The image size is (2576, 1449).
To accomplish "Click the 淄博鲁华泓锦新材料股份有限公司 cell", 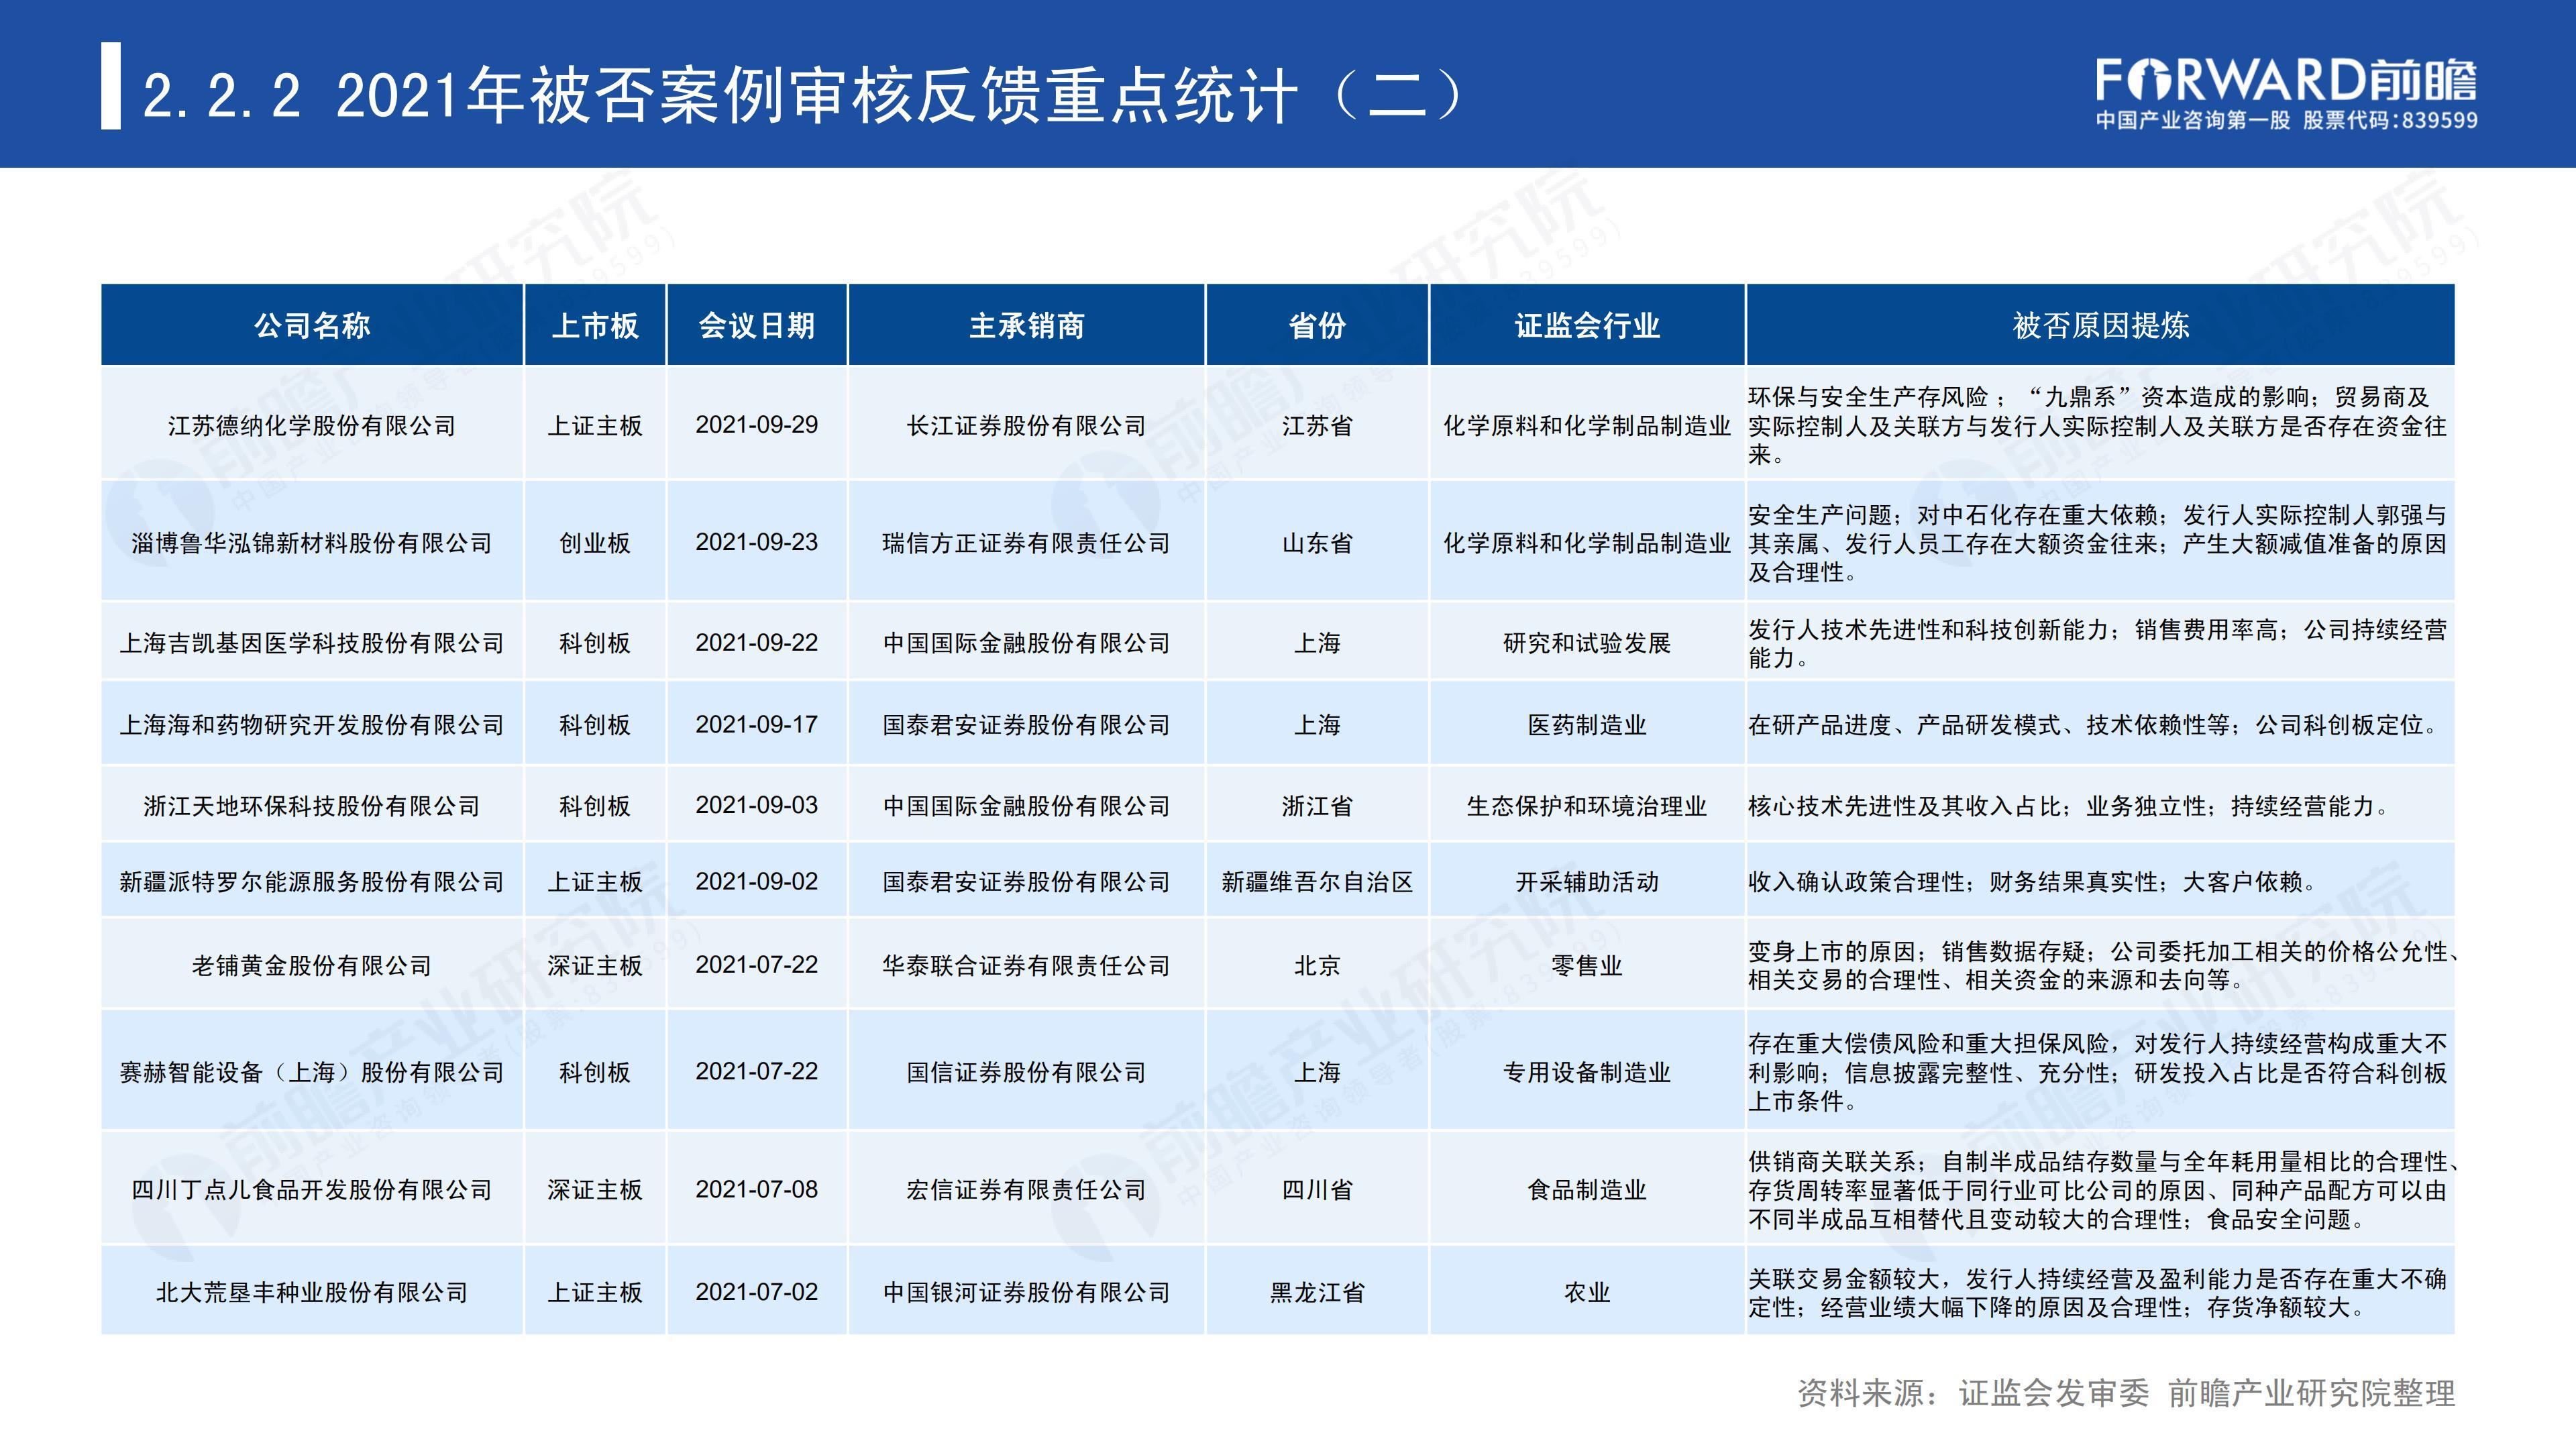I will coord(311,543).
